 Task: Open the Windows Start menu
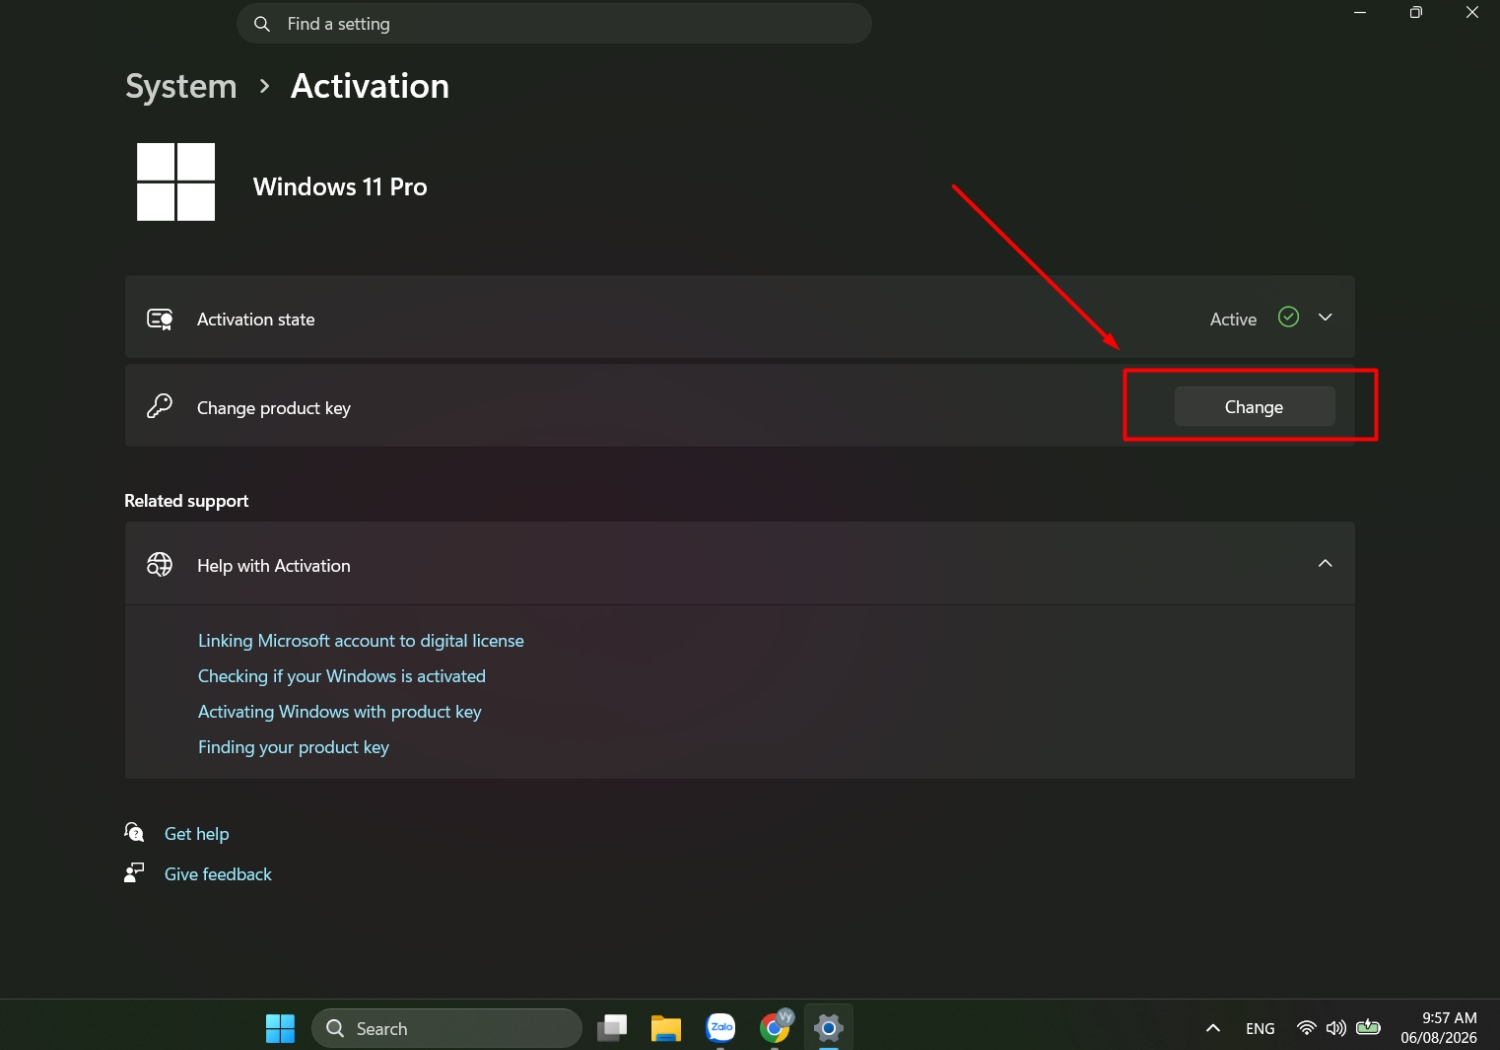[x=280, y=1028]
